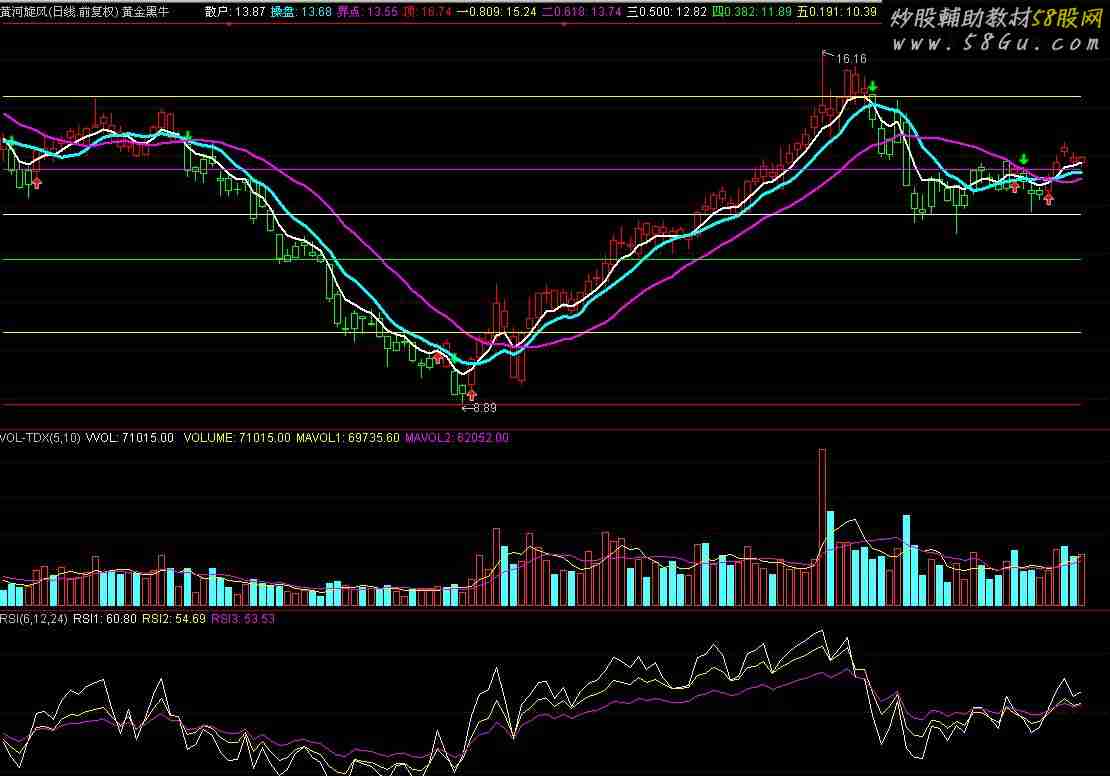Click the red up arrow above the 8.89 label
This screenshot has width=1110, height=776.
coord(471,395)
